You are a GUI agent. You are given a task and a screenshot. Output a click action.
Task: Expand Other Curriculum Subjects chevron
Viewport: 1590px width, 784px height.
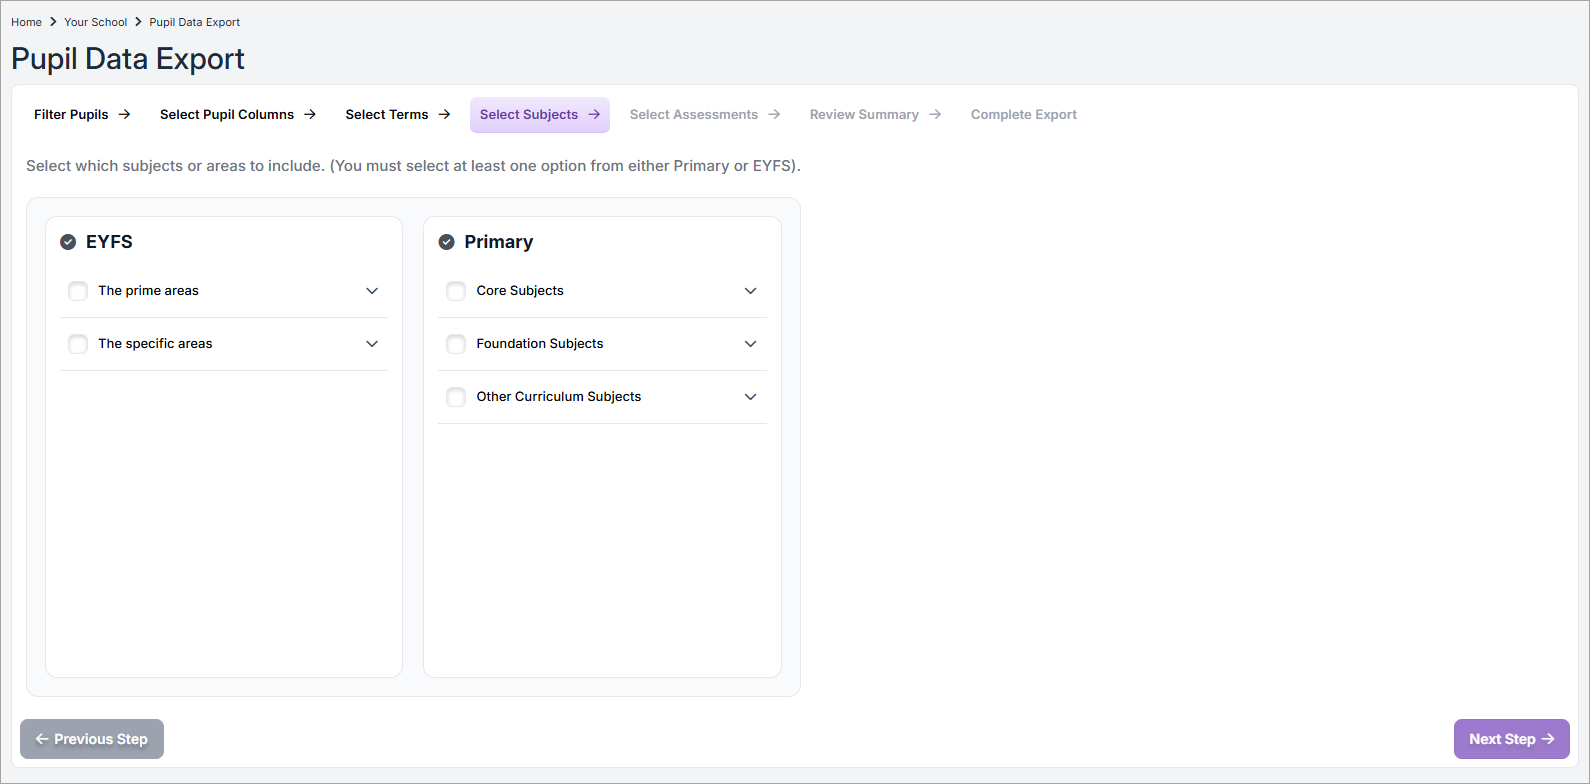[x=751, y=397]
